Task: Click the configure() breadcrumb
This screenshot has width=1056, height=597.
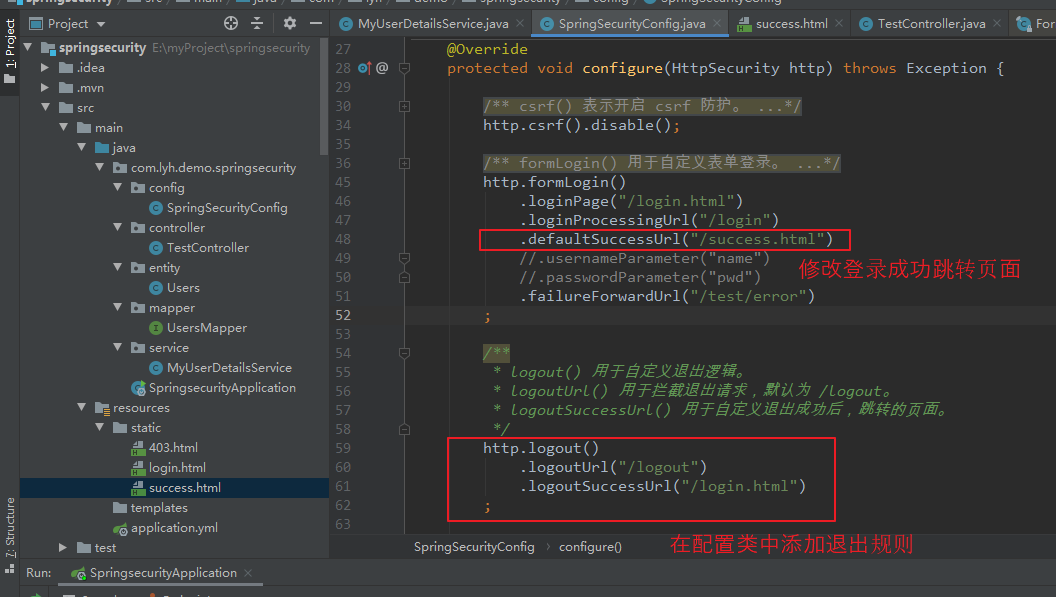Action: pyautogui.click(x=590, y=547)
